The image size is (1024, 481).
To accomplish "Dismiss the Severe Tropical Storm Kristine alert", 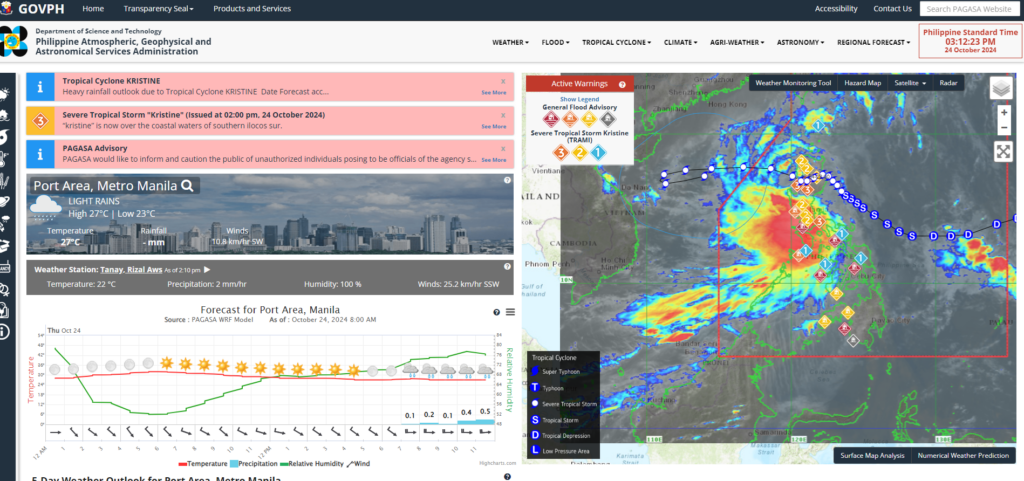I will coord(503,115).
